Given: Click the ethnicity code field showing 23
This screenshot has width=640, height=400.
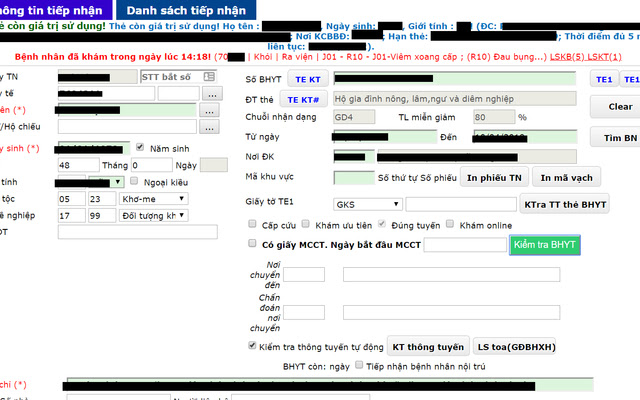Looking at the screenshot, I should tap(102, 199).
